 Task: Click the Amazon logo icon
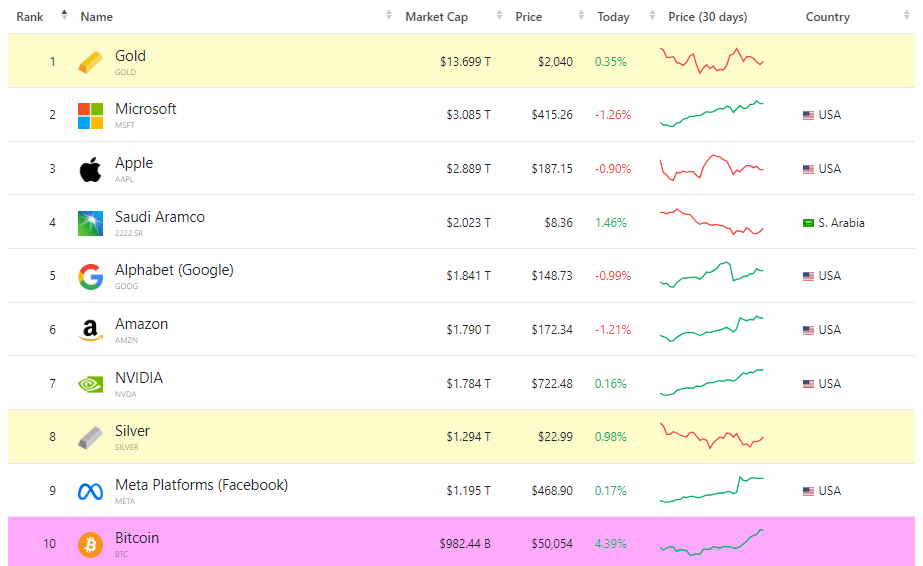click(91, 331)
